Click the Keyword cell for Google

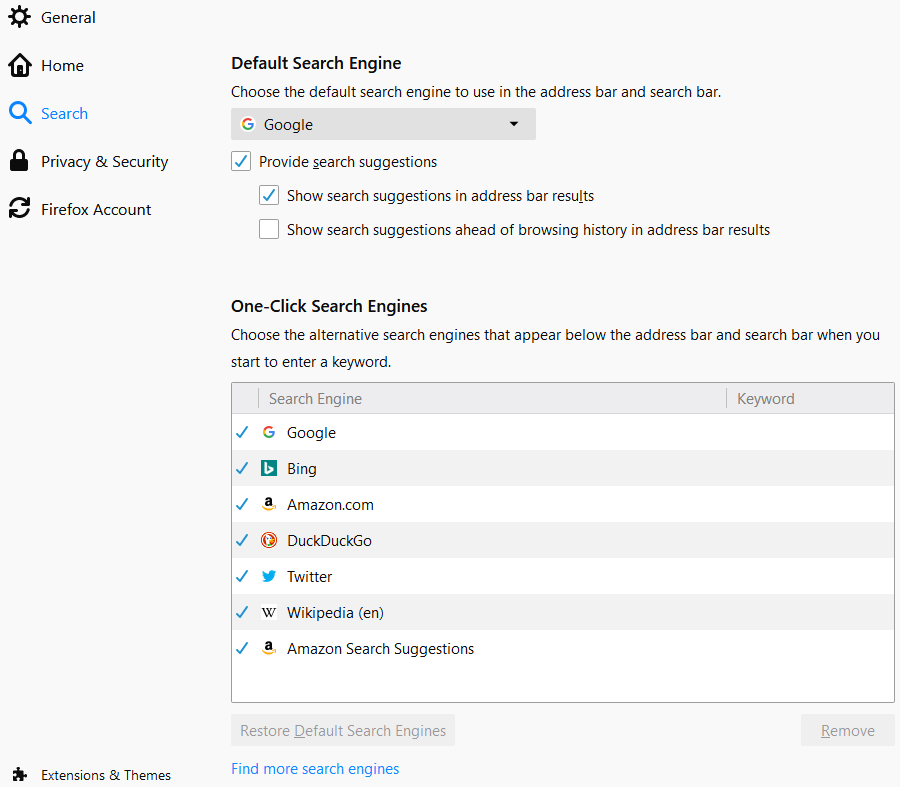[810, 432]
